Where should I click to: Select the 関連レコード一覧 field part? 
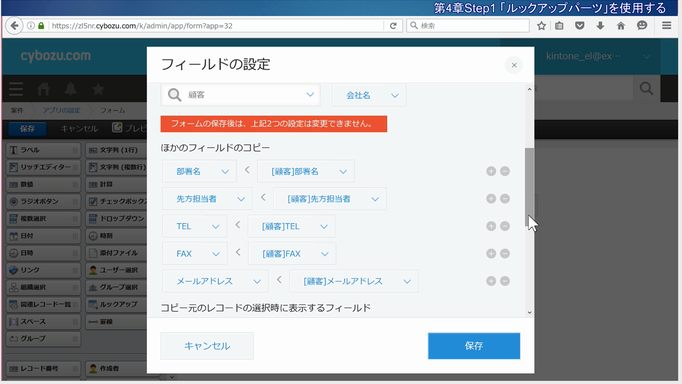(43, 304)
